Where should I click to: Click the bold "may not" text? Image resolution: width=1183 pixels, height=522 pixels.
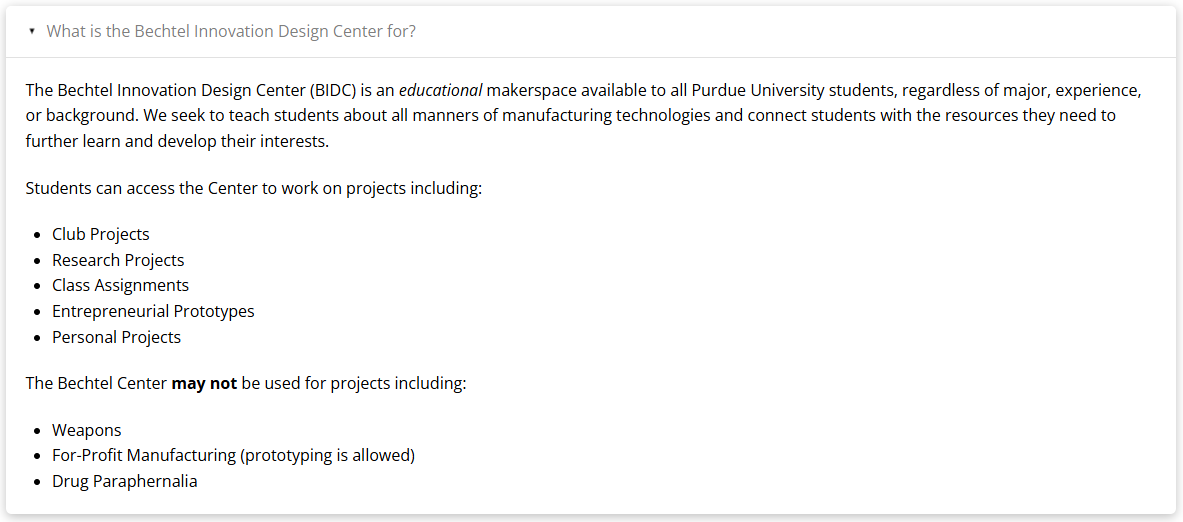(x=204, y=383)
